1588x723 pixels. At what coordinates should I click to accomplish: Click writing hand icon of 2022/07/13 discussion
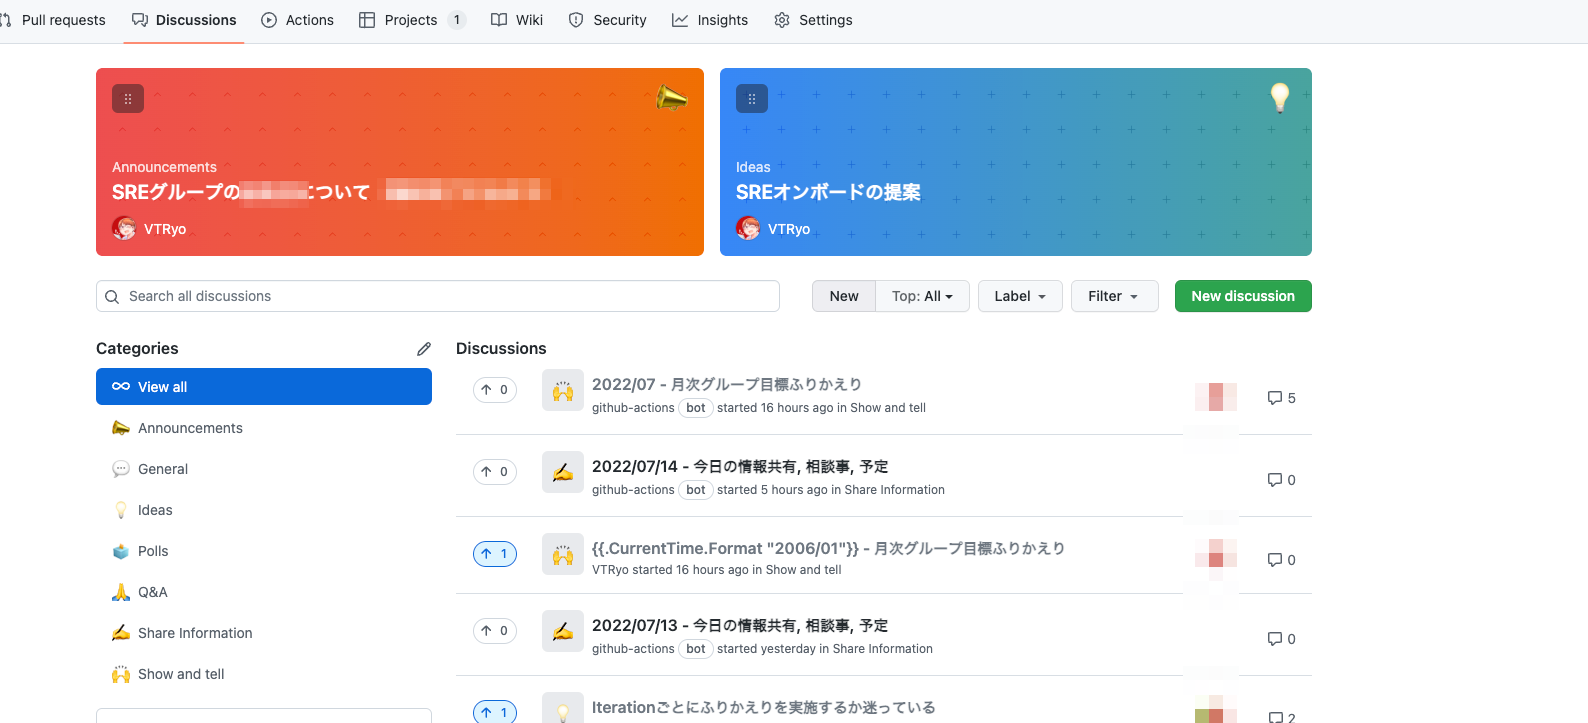point(563,631)
